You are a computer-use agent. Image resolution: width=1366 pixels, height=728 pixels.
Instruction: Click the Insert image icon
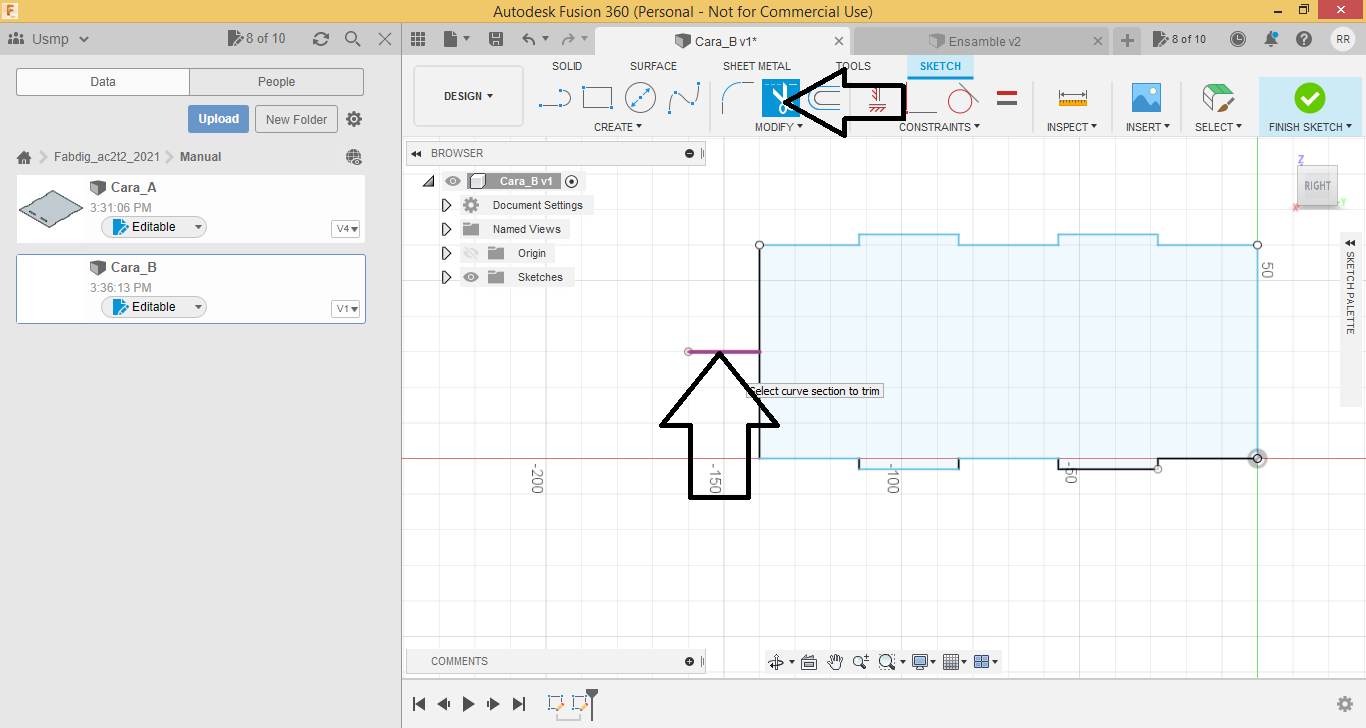1146,98
